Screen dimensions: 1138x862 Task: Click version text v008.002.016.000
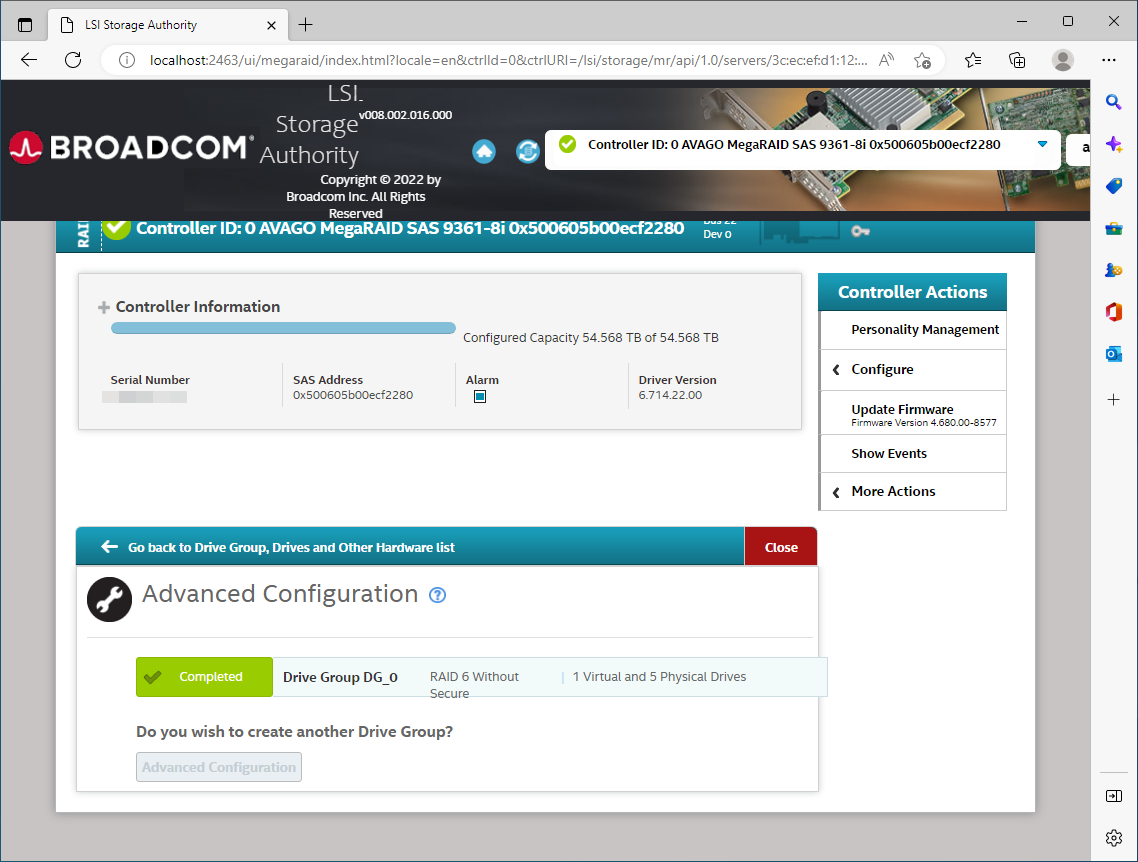[x=406, y=115]
